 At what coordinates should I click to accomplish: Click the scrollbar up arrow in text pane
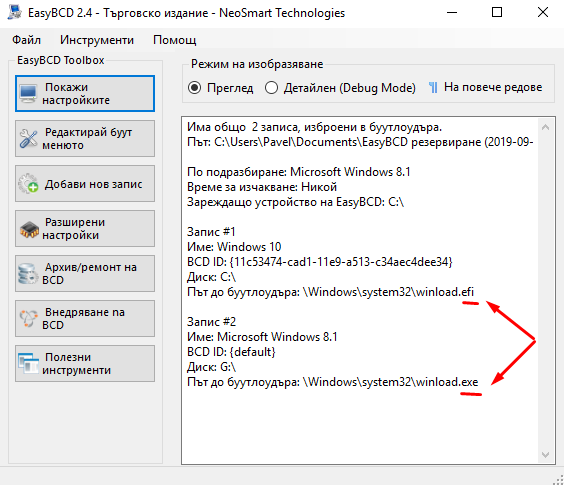[x=545, y=127]
